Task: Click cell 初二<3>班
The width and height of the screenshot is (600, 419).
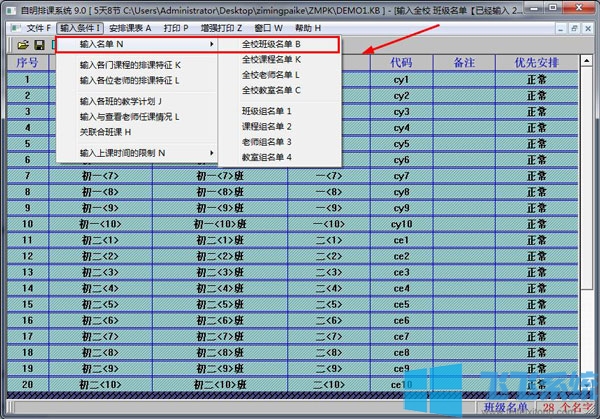Action: pyautogui.click(x=220, y=272)
